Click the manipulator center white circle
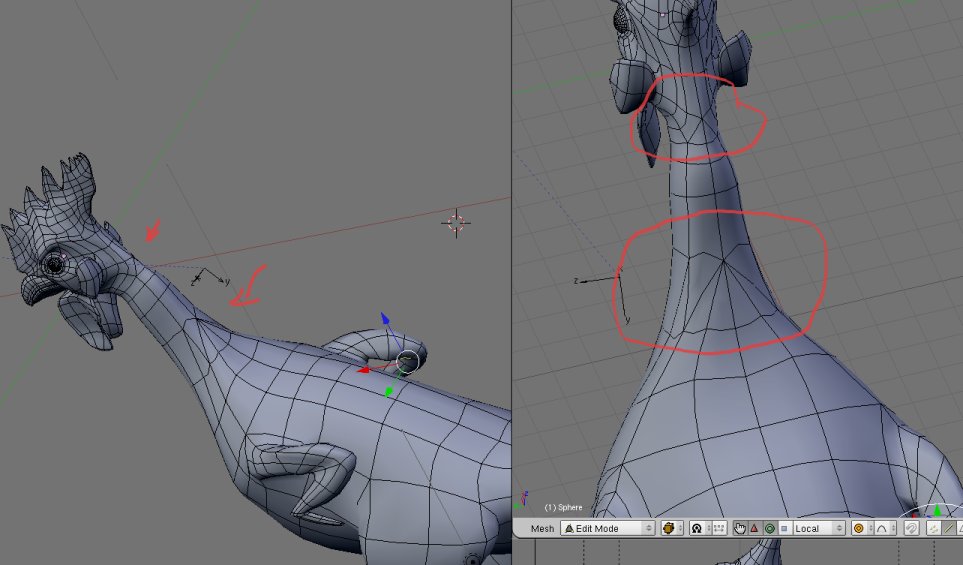This screenshot has height=565, width=963. [407, 361]
